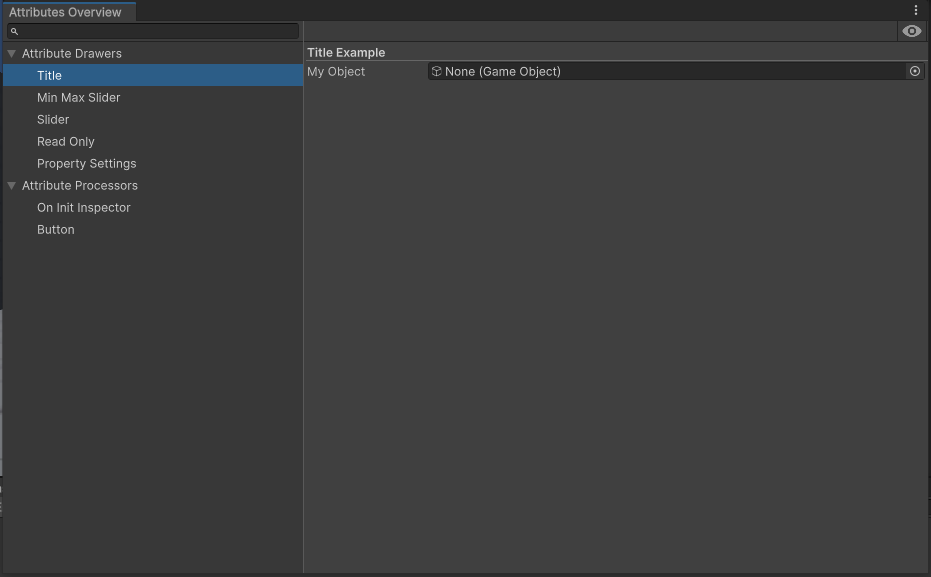
Task: Select the On Init Inspector item
Action: click(83, 208)
